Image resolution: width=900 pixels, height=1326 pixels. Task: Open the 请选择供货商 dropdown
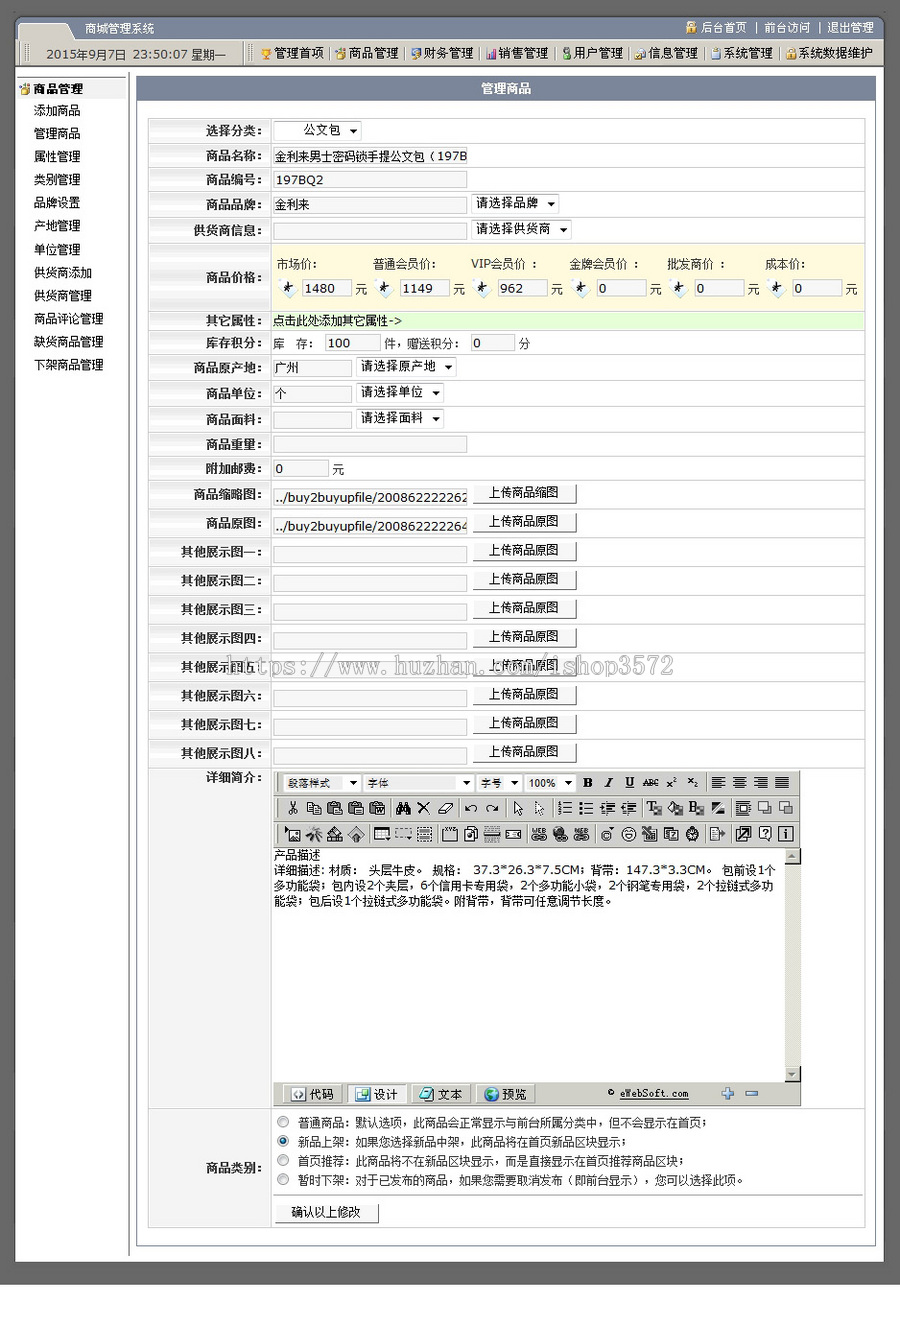pos(521,229)
